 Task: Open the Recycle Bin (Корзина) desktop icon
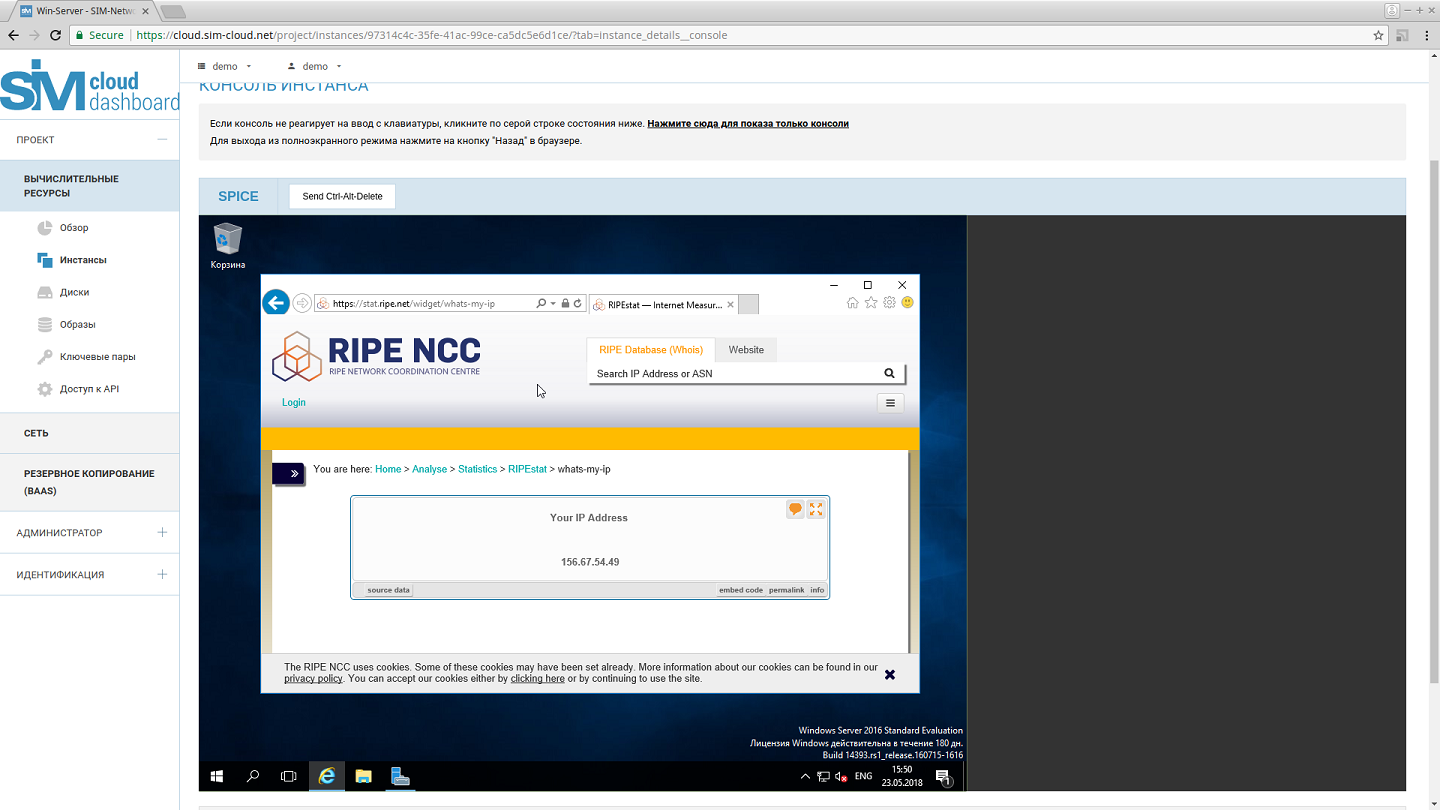point(227,243)
